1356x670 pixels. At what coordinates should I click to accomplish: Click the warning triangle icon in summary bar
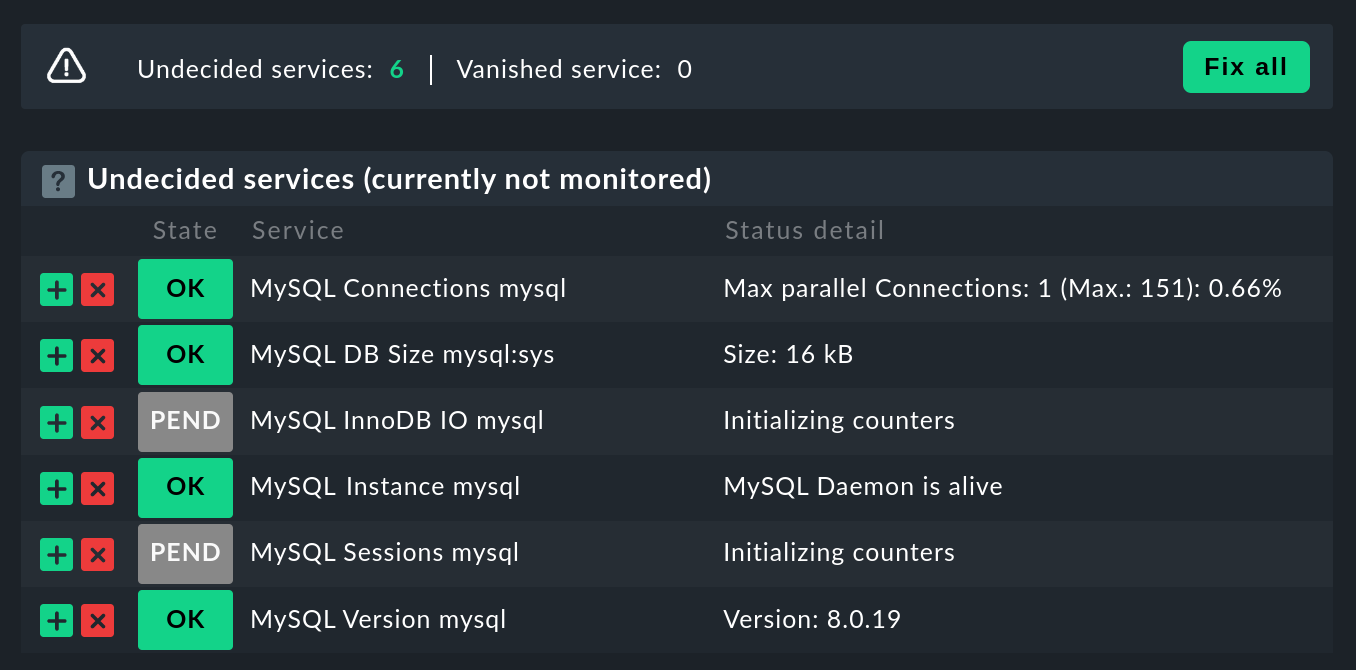(x=67, y=66)
